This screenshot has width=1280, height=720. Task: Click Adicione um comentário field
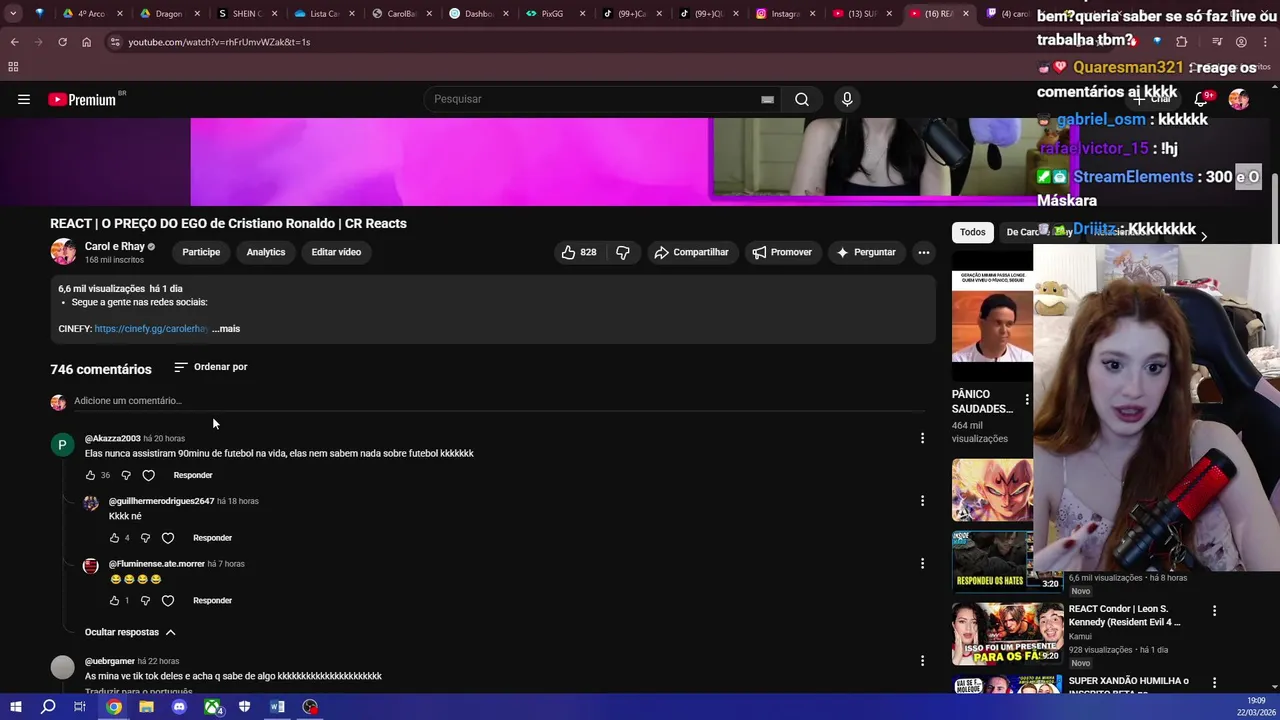(x=498, y=401)
